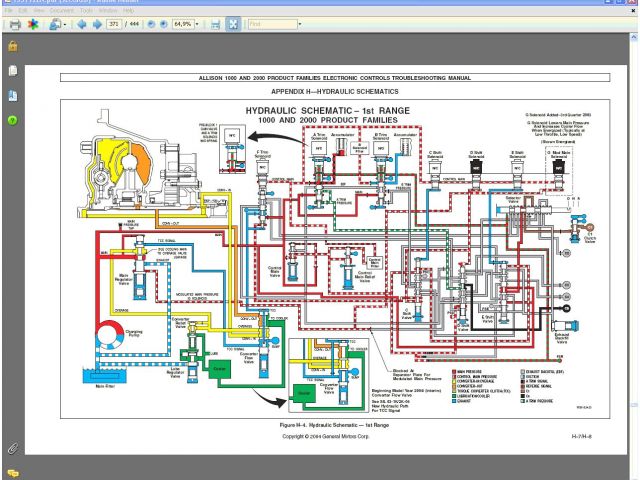Click the zoom in button
This screenshot has width=640, height=480.
tap(164, 23)
